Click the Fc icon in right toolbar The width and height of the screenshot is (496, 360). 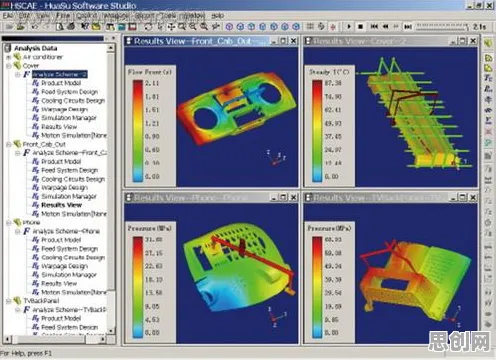point(488,78)
